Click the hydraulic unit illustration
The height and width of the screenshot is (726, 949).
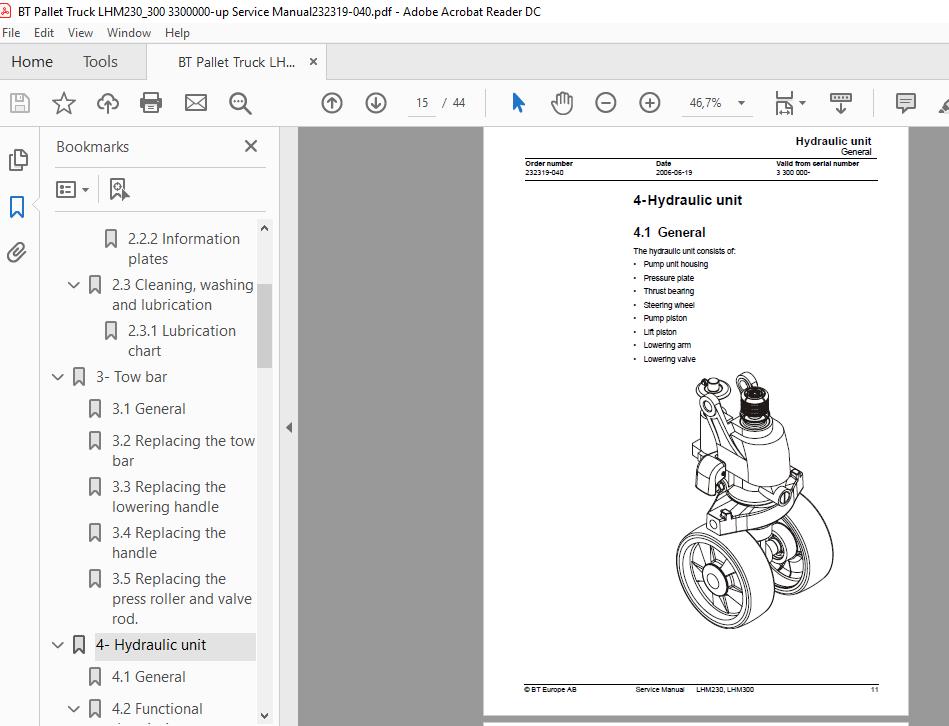[x=754, y=499]
